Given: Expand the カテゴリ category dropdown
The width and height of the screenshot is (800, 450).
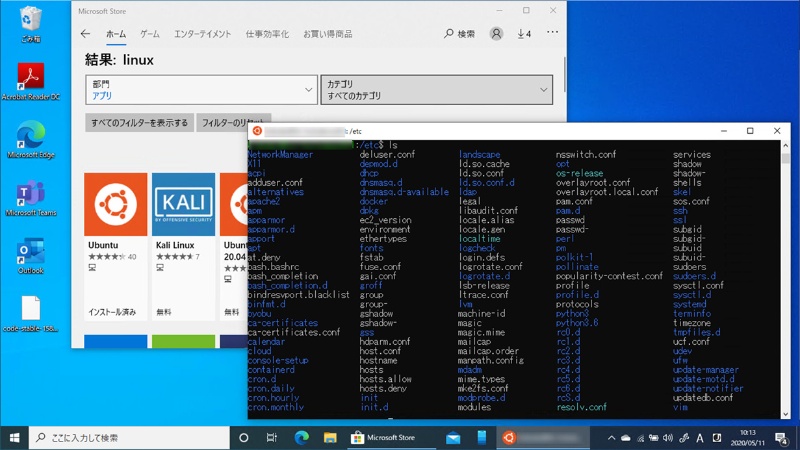Looking at the screenshot, I should click(436, 90).
